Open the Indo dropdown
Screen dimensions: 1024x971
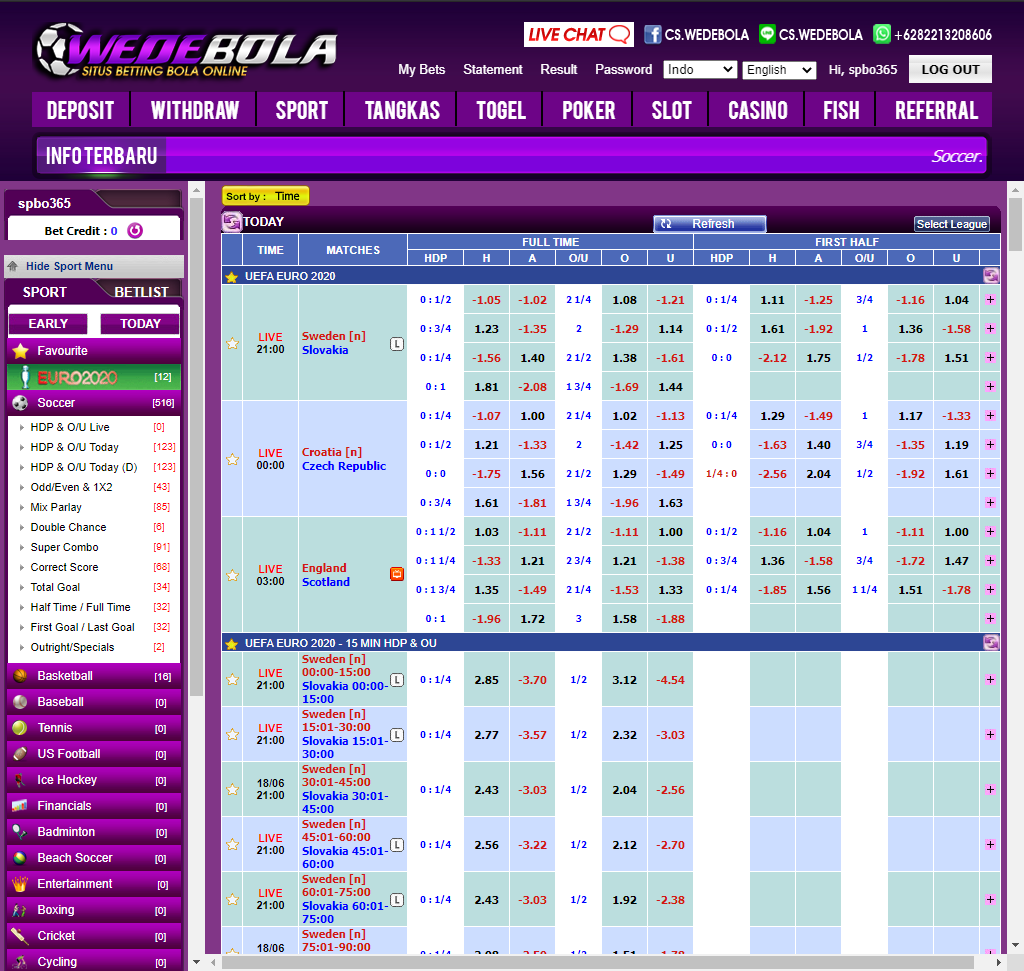click(x=700, y=70)
